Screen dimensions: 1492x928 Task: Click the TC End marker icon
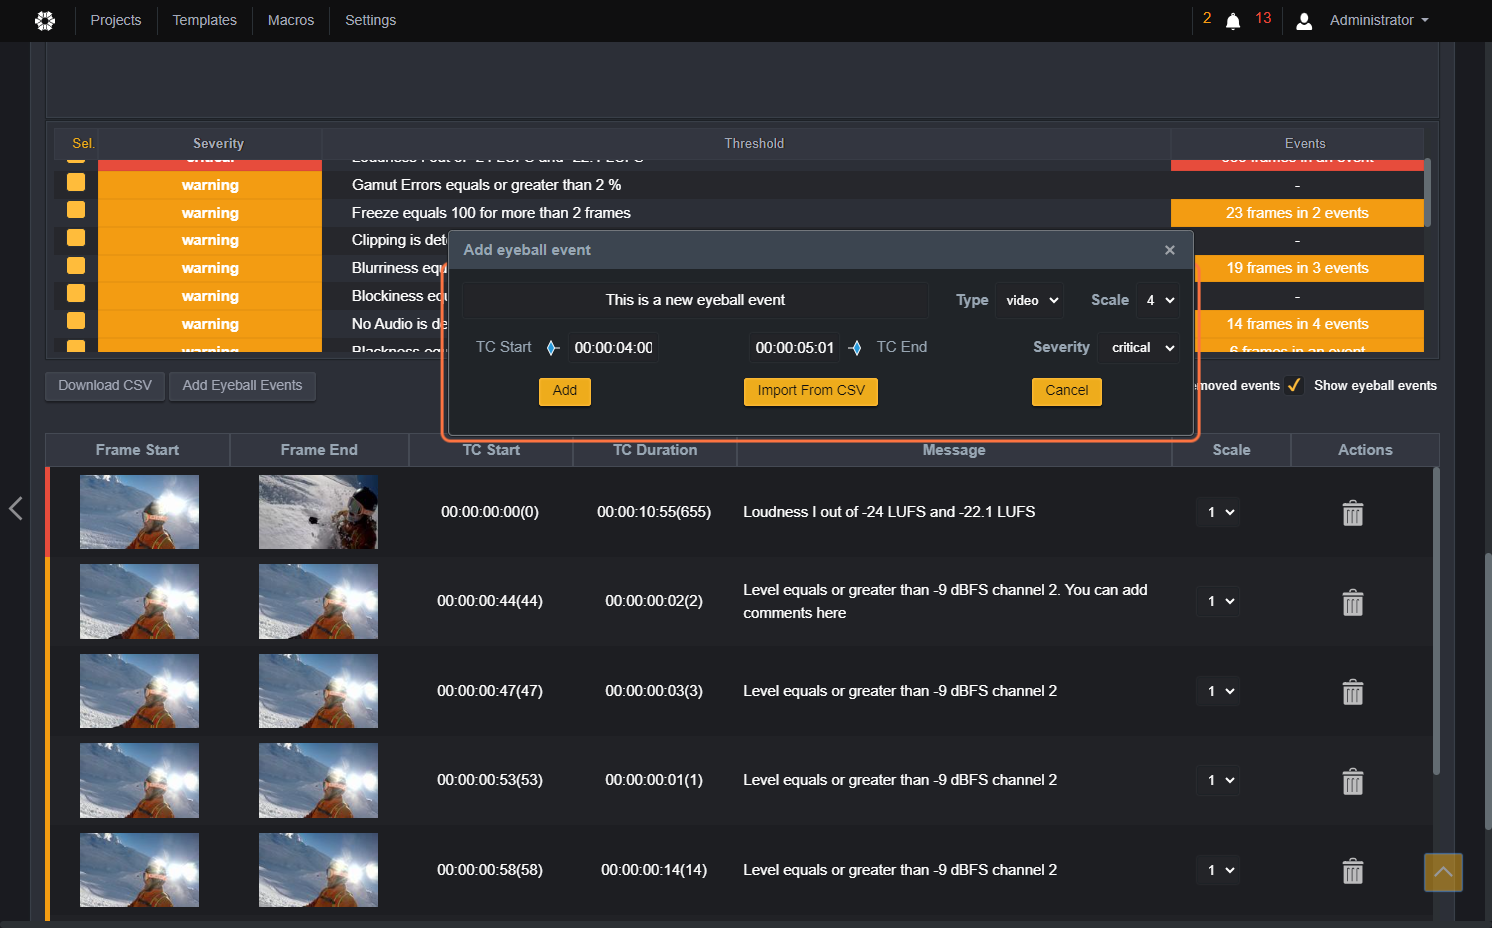coord(855,348)
